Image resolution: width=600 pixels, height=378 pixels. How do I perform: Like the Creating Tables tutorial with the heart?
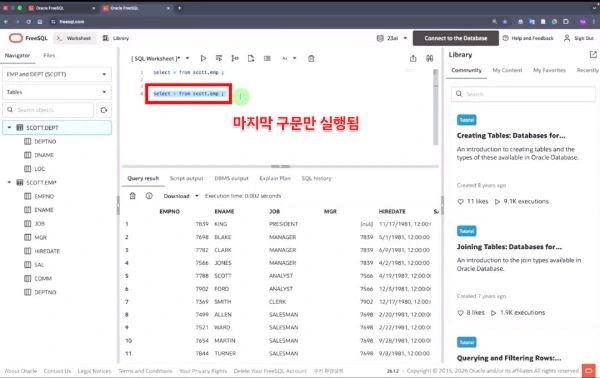pyautogui.click(x=460, y=202)
